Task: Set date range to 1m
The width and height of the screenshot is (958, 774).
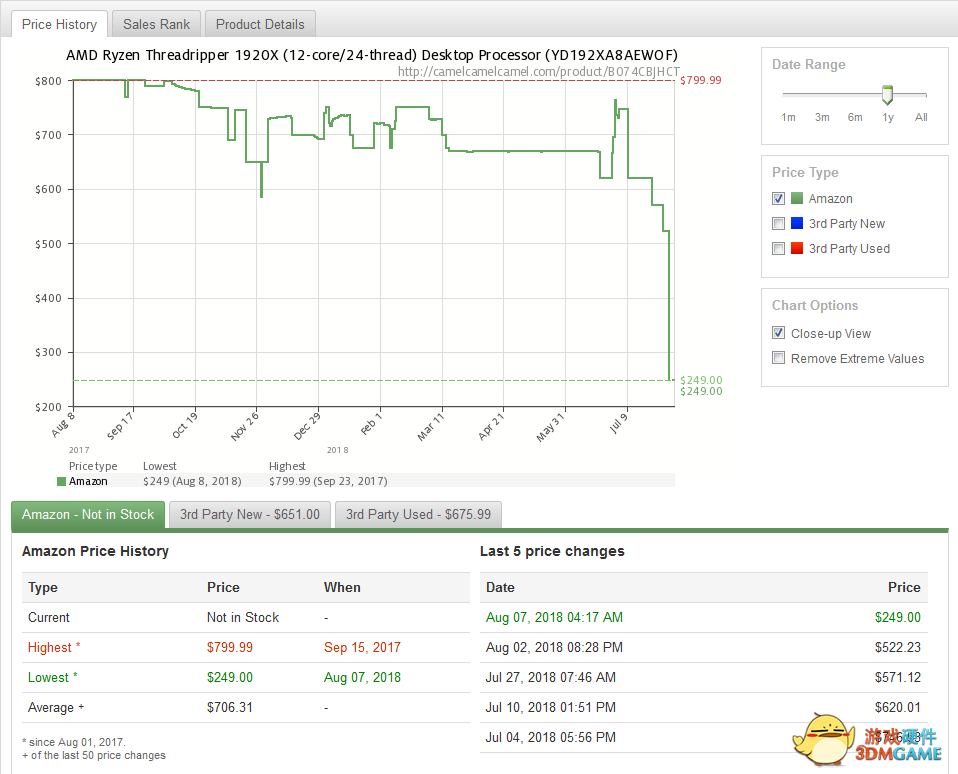Action: pos(788,117)
